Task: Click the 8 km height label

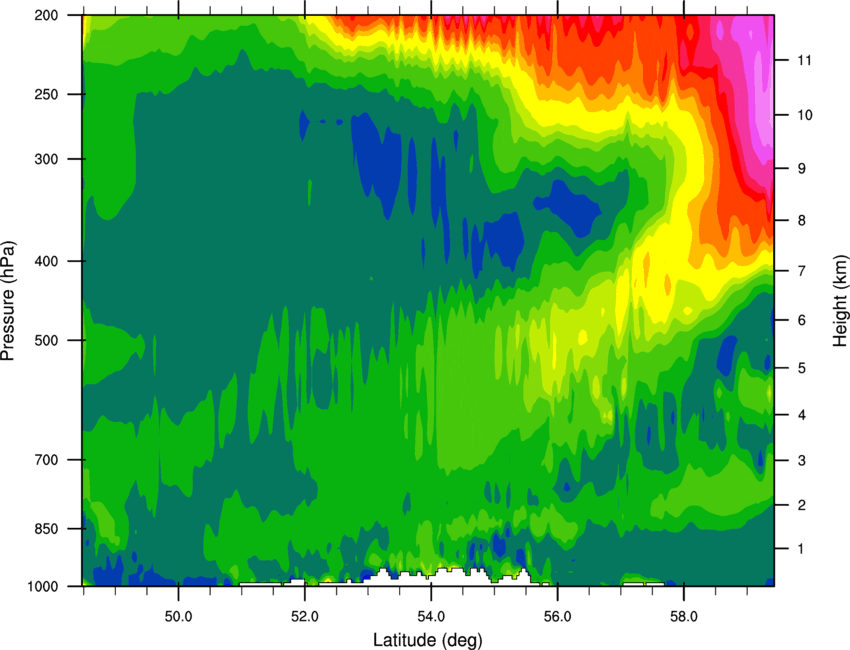Action: [x=802, y=220]
